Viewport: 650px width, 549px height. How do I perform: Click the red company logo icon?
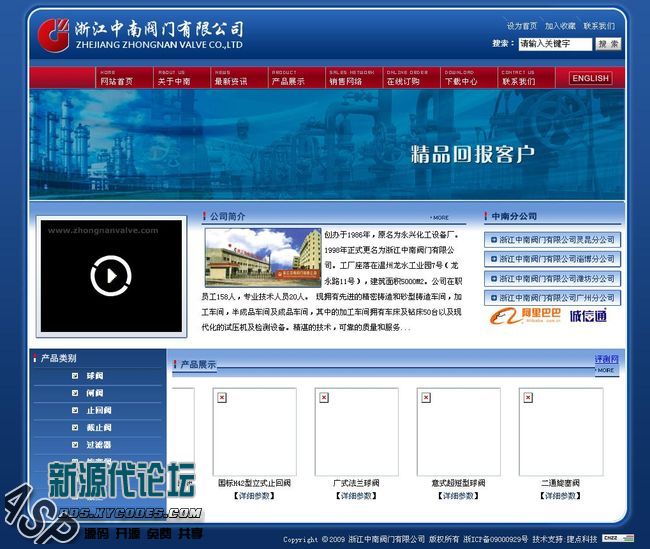point(53,34)
